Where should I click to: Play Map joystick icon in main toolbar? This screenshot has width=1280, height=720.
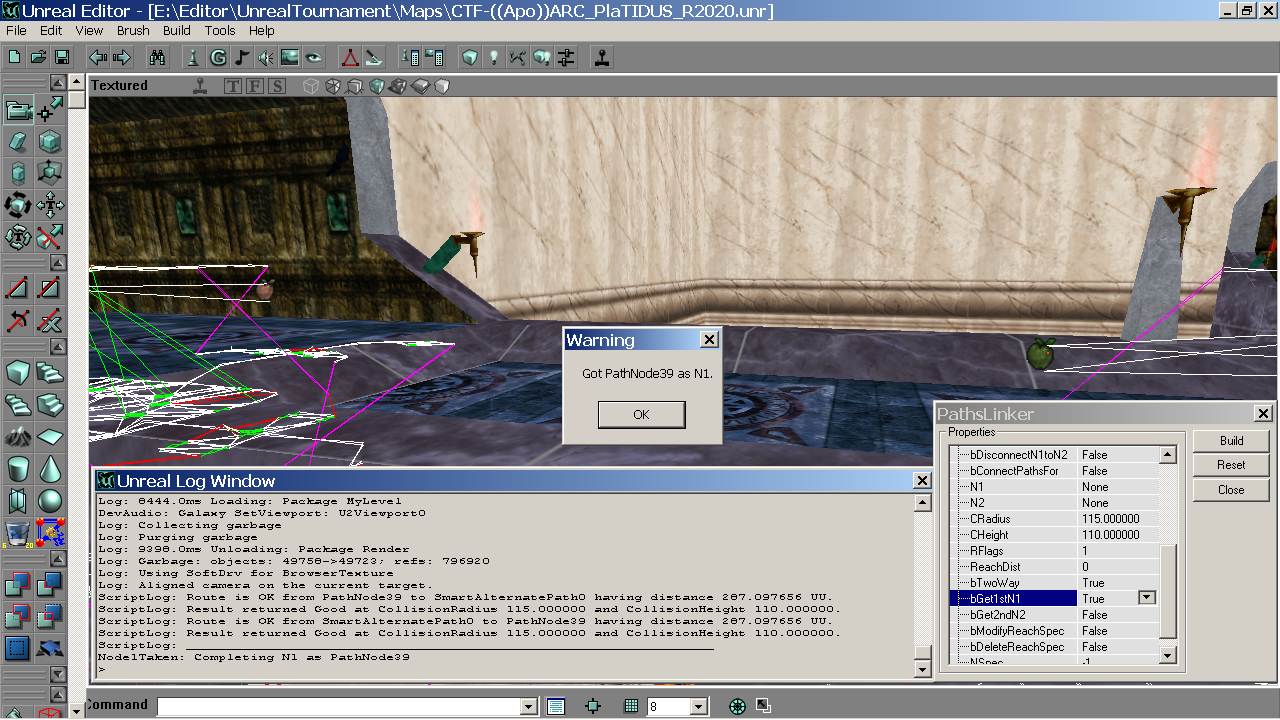(x=601, y=57)
